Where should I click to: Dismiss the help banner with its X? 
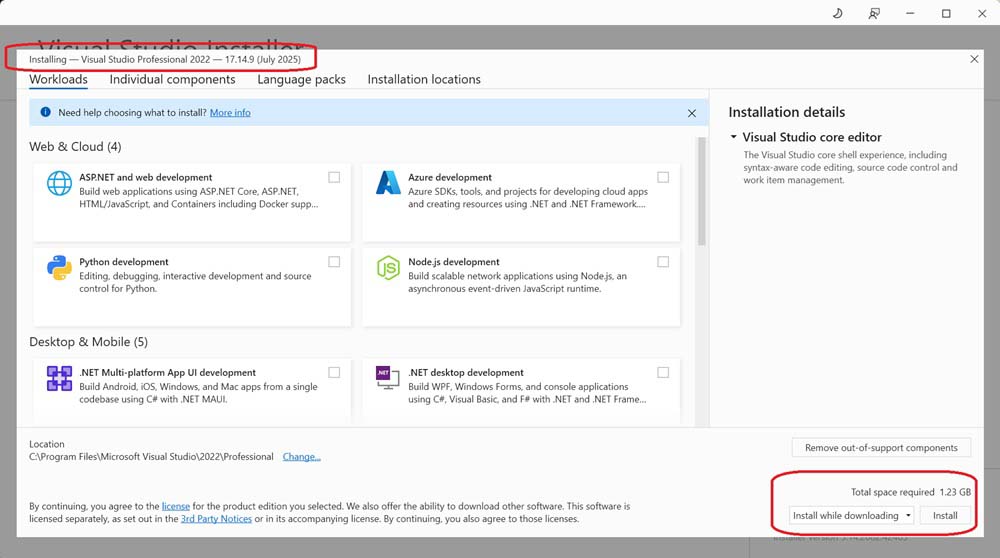(691, 113)
